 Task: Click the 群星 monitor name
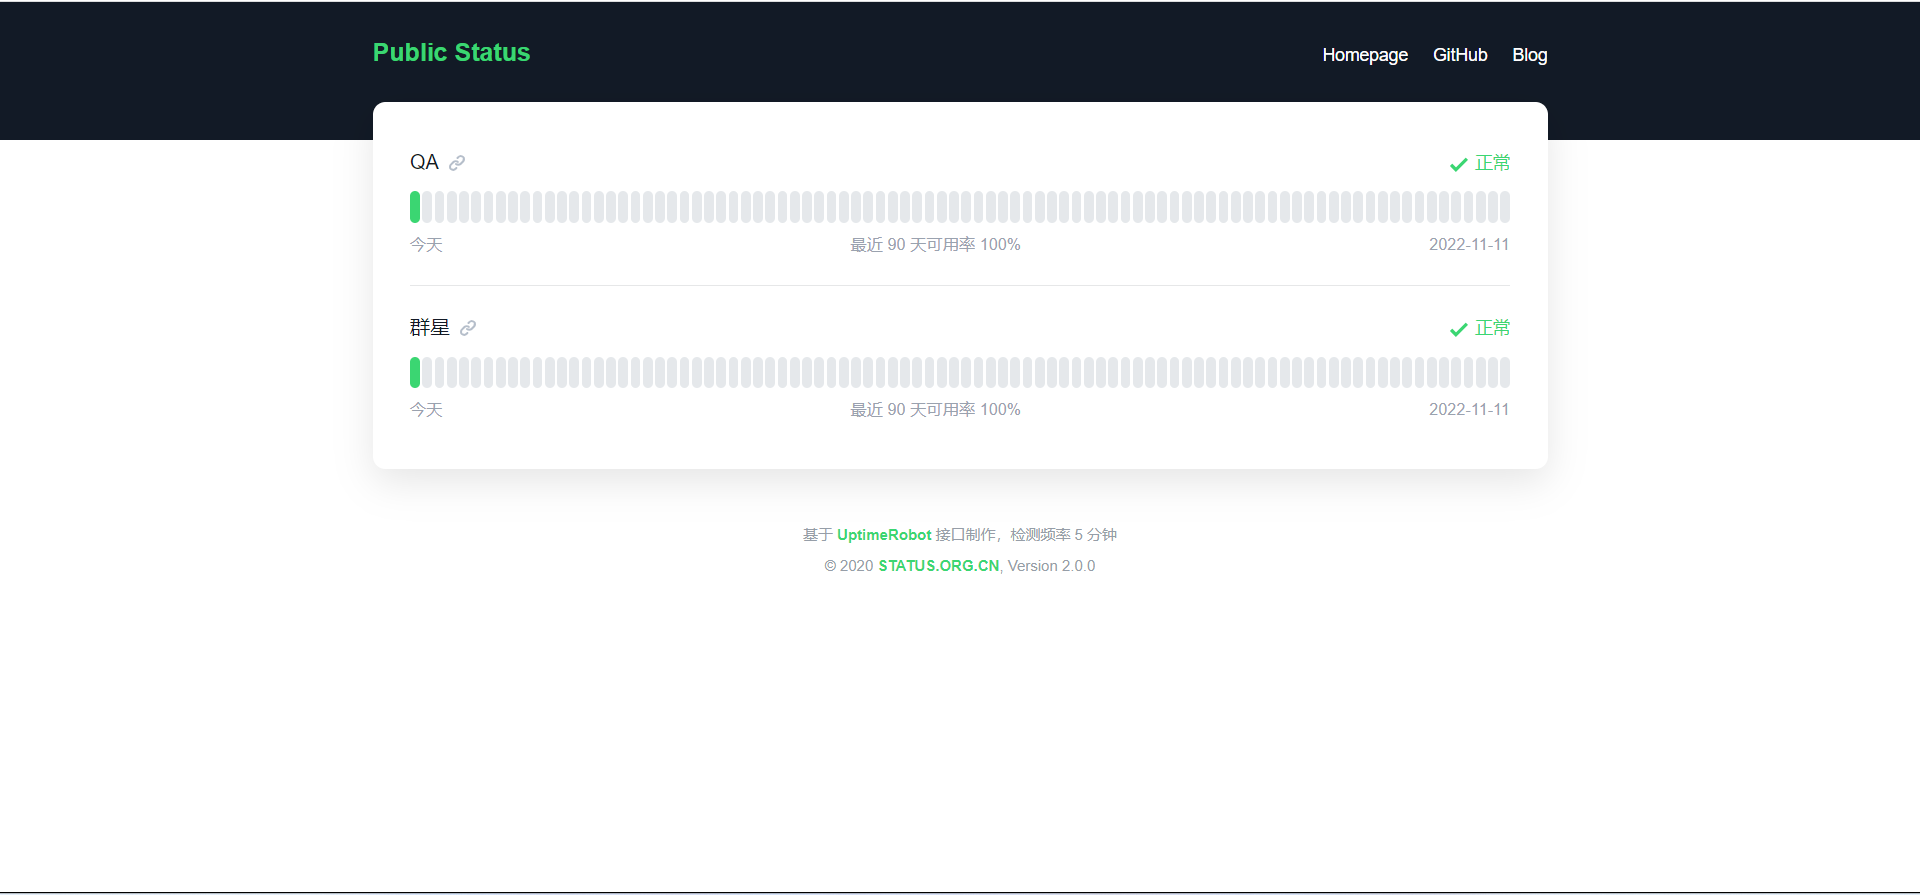point(429,327)
